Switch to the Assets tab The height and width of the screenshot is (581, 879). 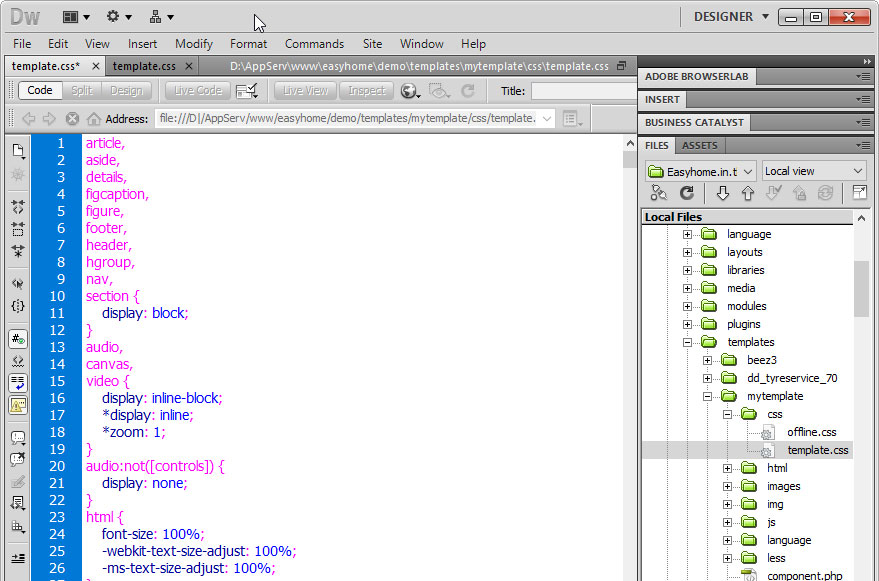pyautogui.click(x=699, y=145)
